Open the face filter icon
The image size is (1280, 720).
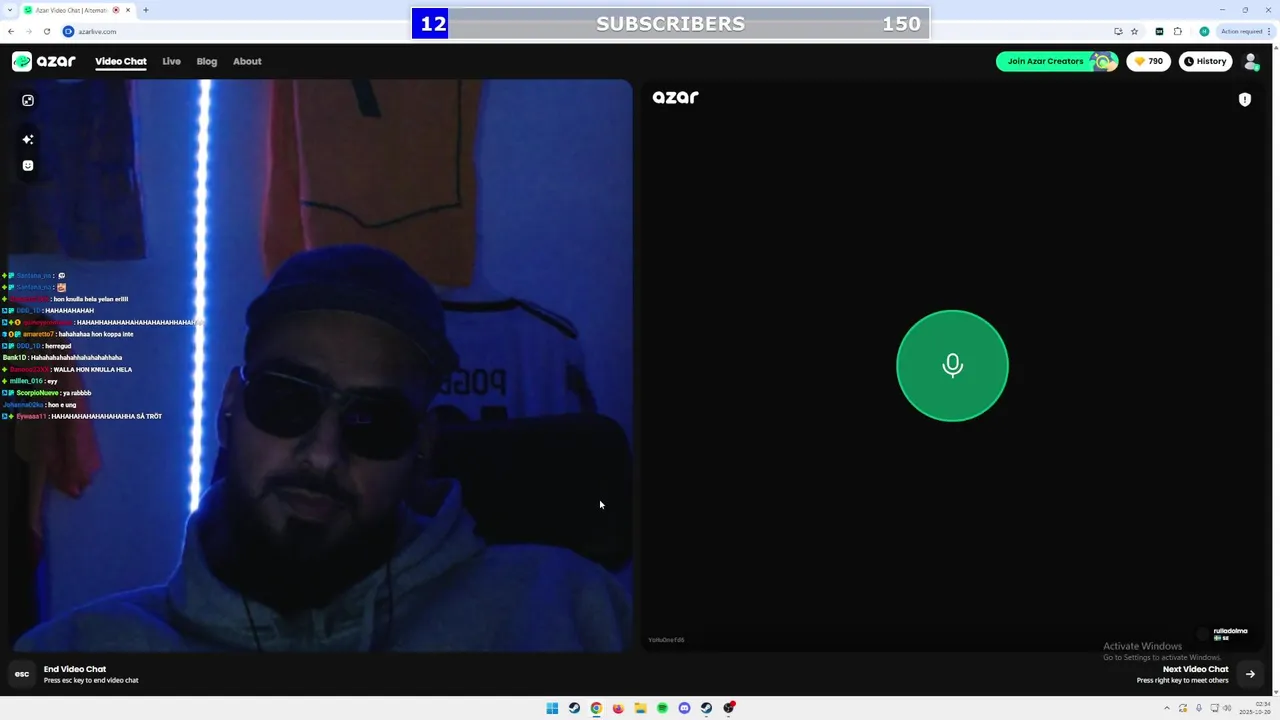pyautogui.click(x=28, y=166)
